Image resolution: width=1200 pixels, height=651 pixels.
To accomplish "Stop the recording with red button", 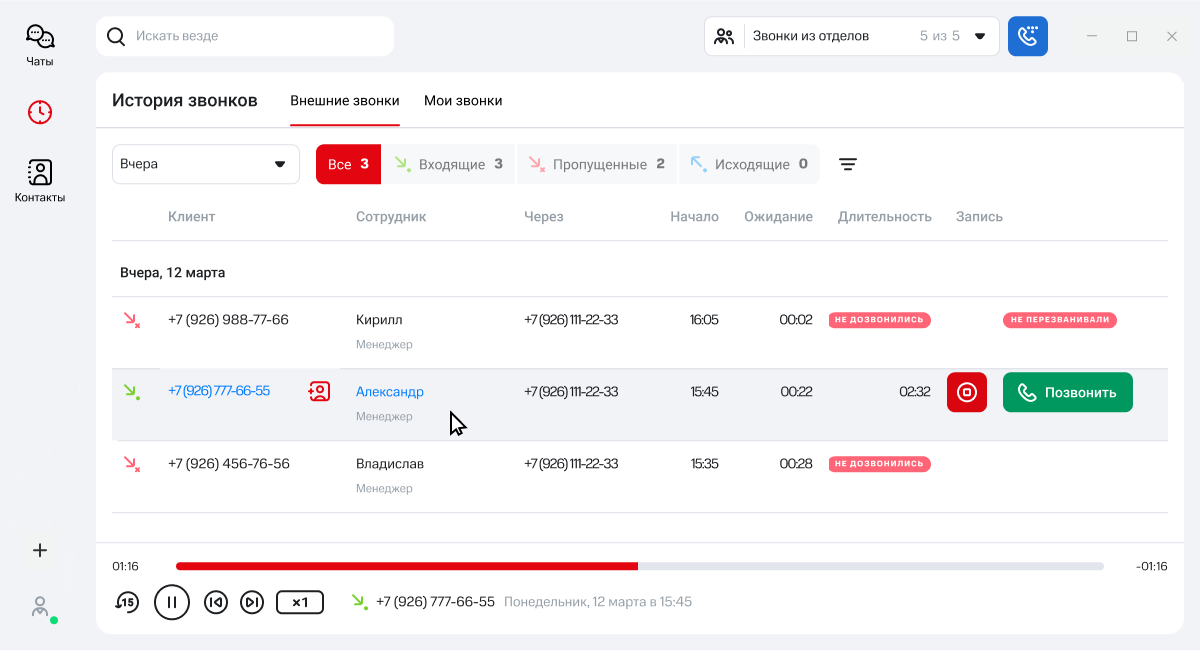I will tap(967, 392).
